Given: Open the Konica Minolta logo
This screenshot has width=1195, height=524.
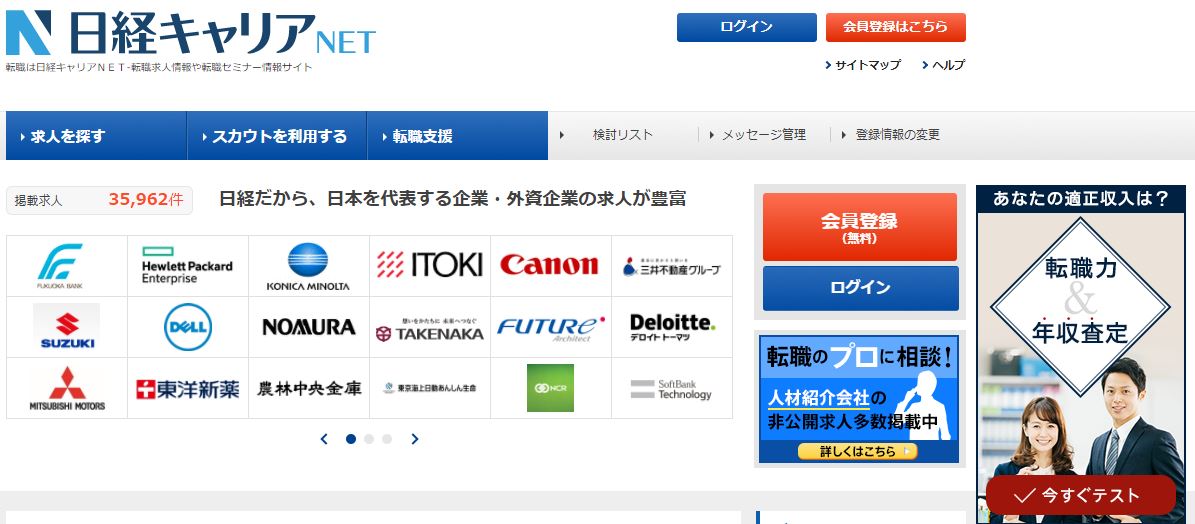Looking at the screenshot, I should pyautogui.click(x=308, y=267).
